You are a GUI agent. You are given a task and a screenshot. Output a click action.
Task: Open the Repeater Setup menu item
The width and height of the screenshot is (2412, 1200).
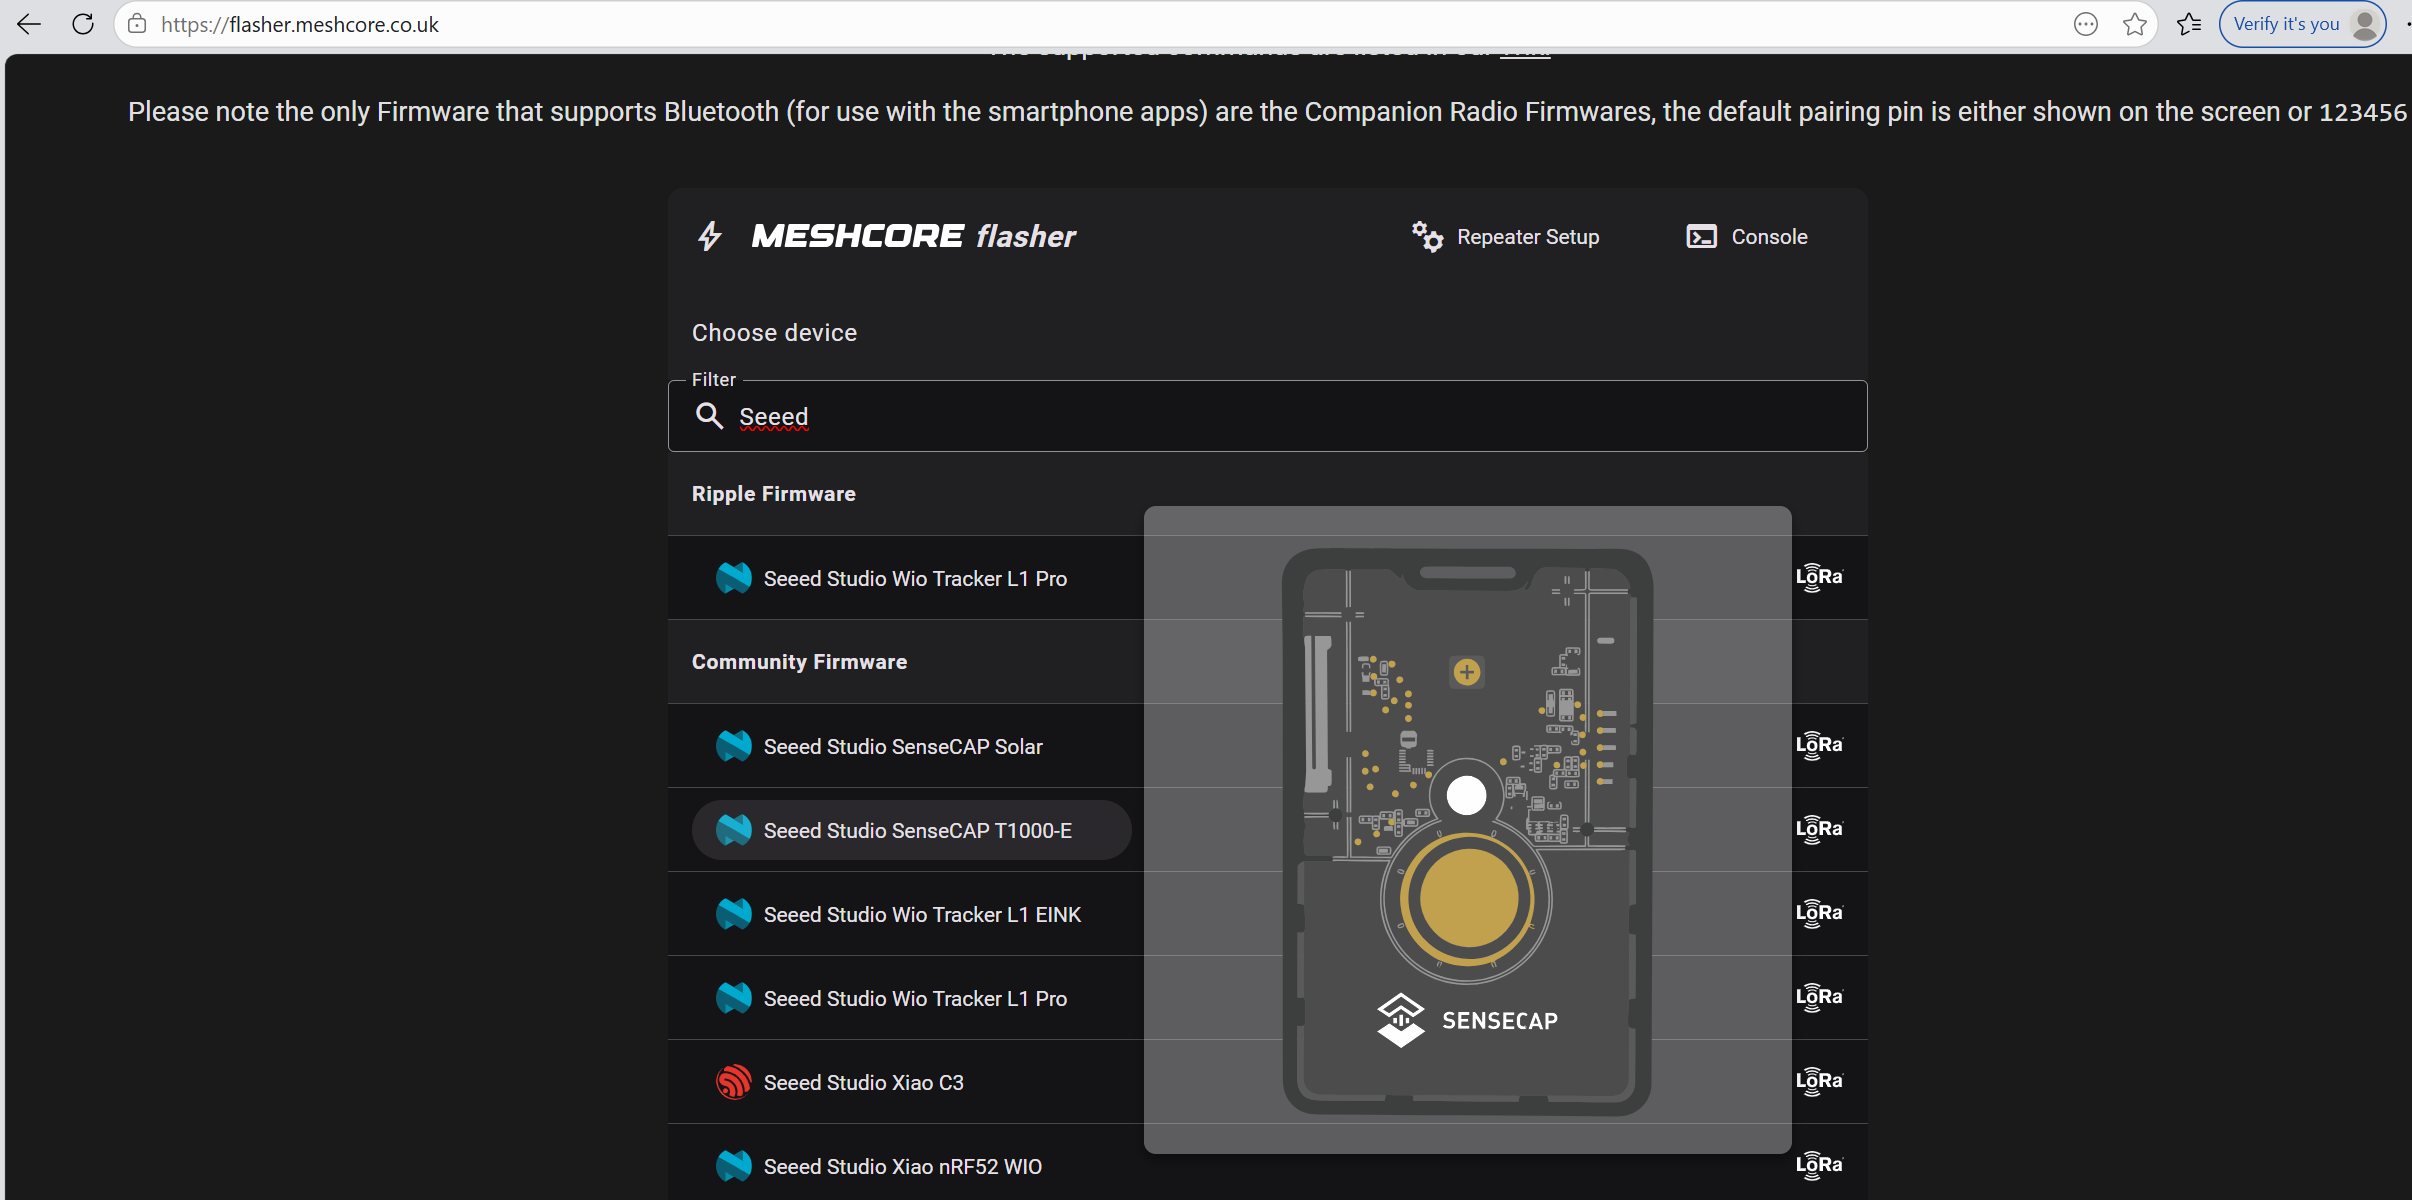(x=1527, y=237)
